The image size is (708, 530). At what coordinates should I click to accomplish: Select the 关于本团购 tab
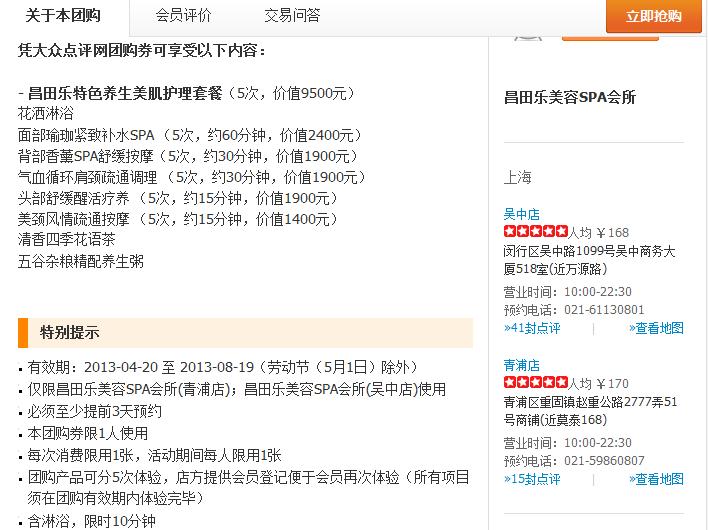point(64,16)
